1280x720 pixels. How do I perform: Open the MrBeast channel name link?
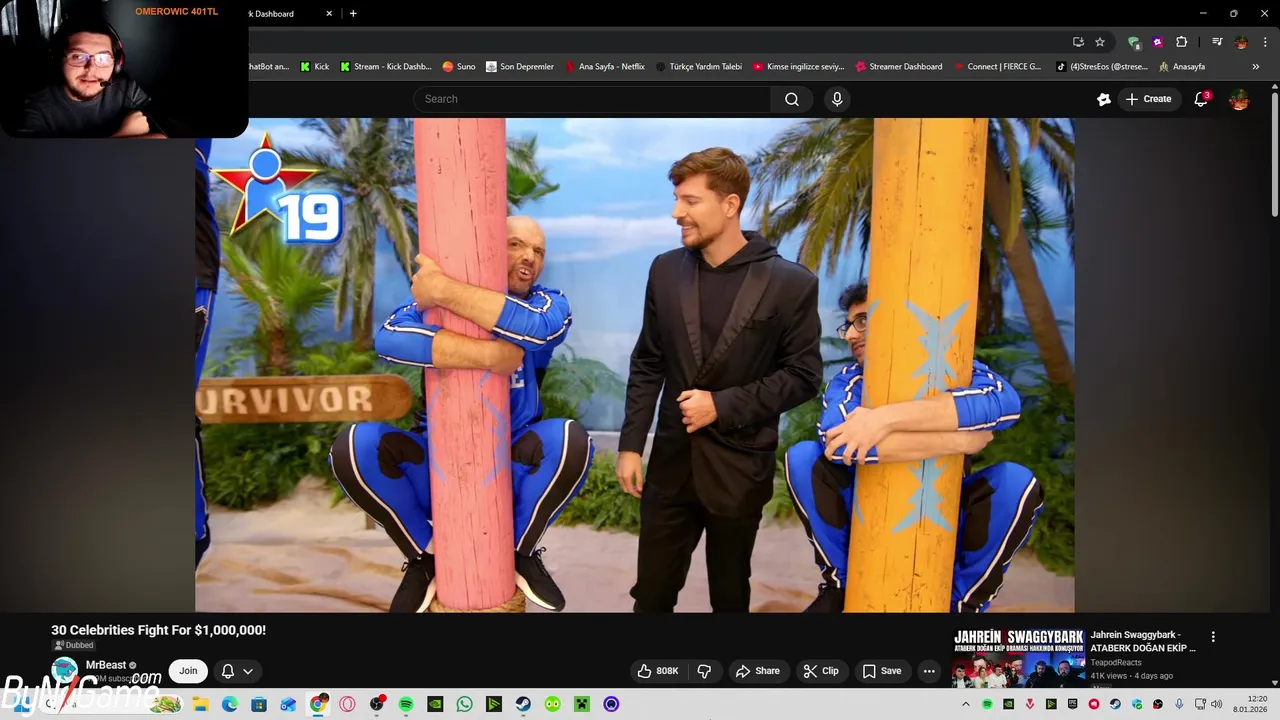point(106,665)
